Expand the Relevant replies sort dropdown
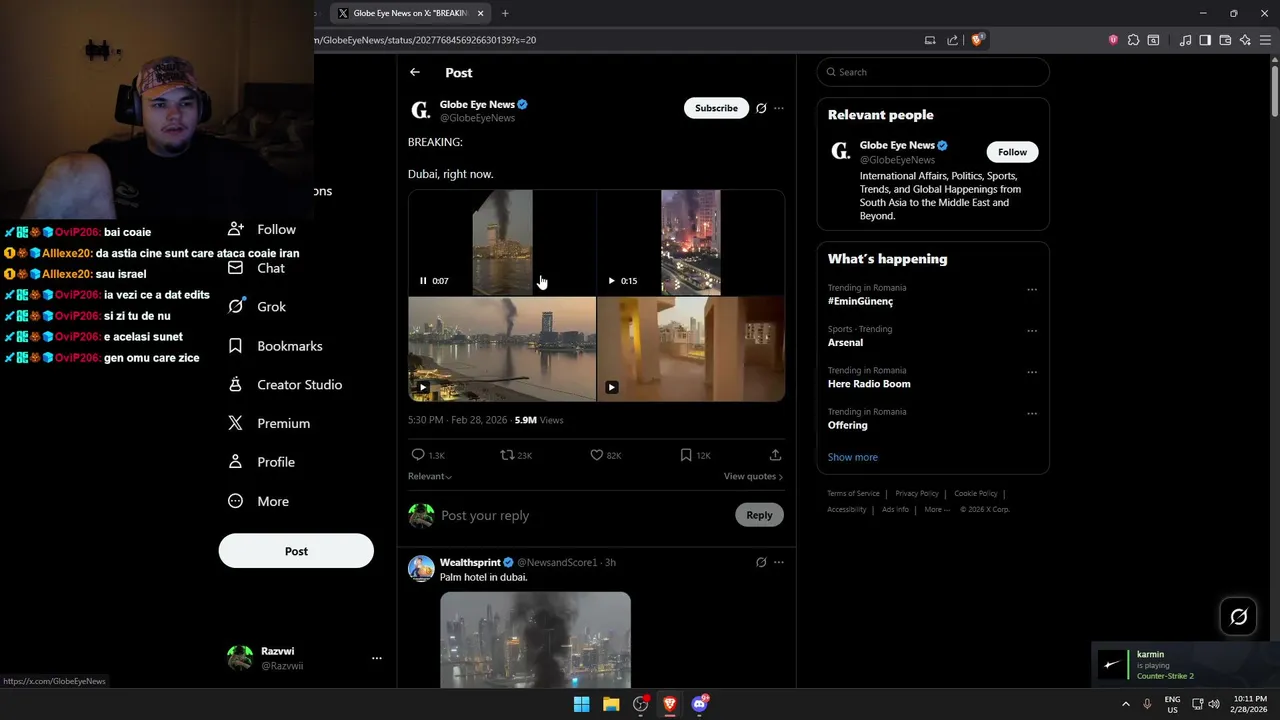This screenshot has width=1280, height=720. [x=430, y=476]
